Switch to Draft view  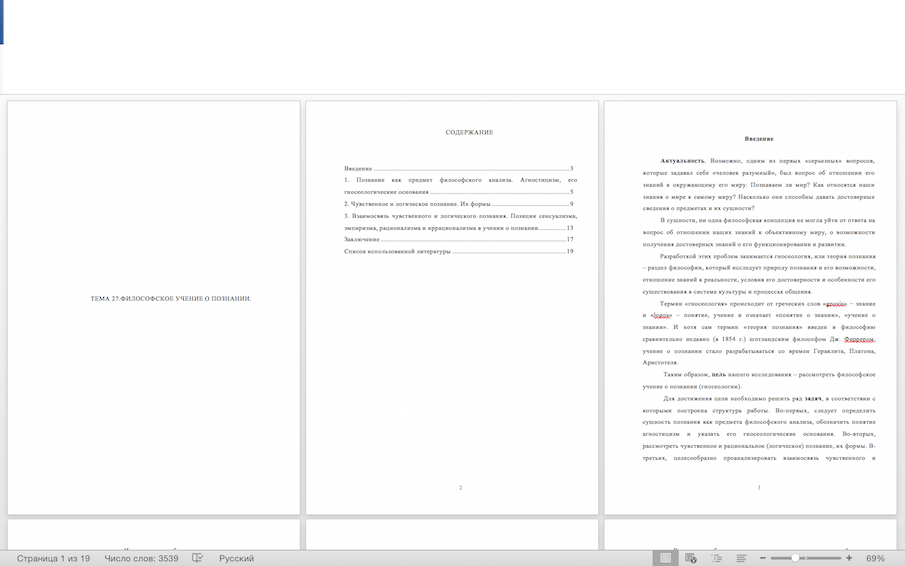tap(742, 558)
